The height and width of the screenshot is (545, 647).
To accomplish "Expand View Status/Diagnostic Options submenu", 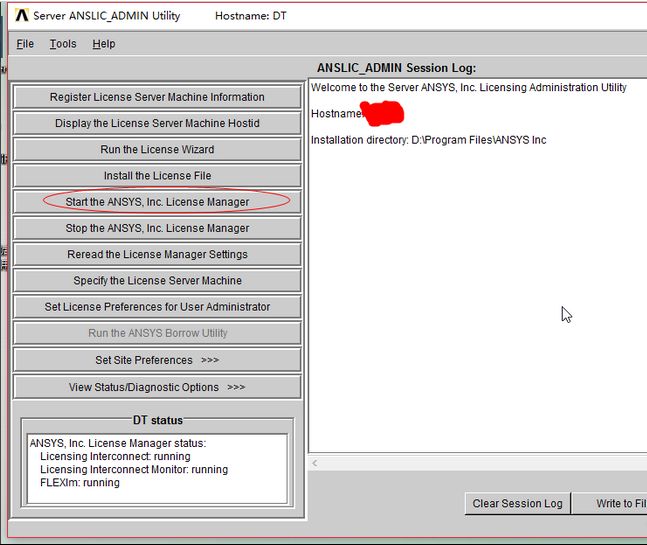I will (157, 387).
